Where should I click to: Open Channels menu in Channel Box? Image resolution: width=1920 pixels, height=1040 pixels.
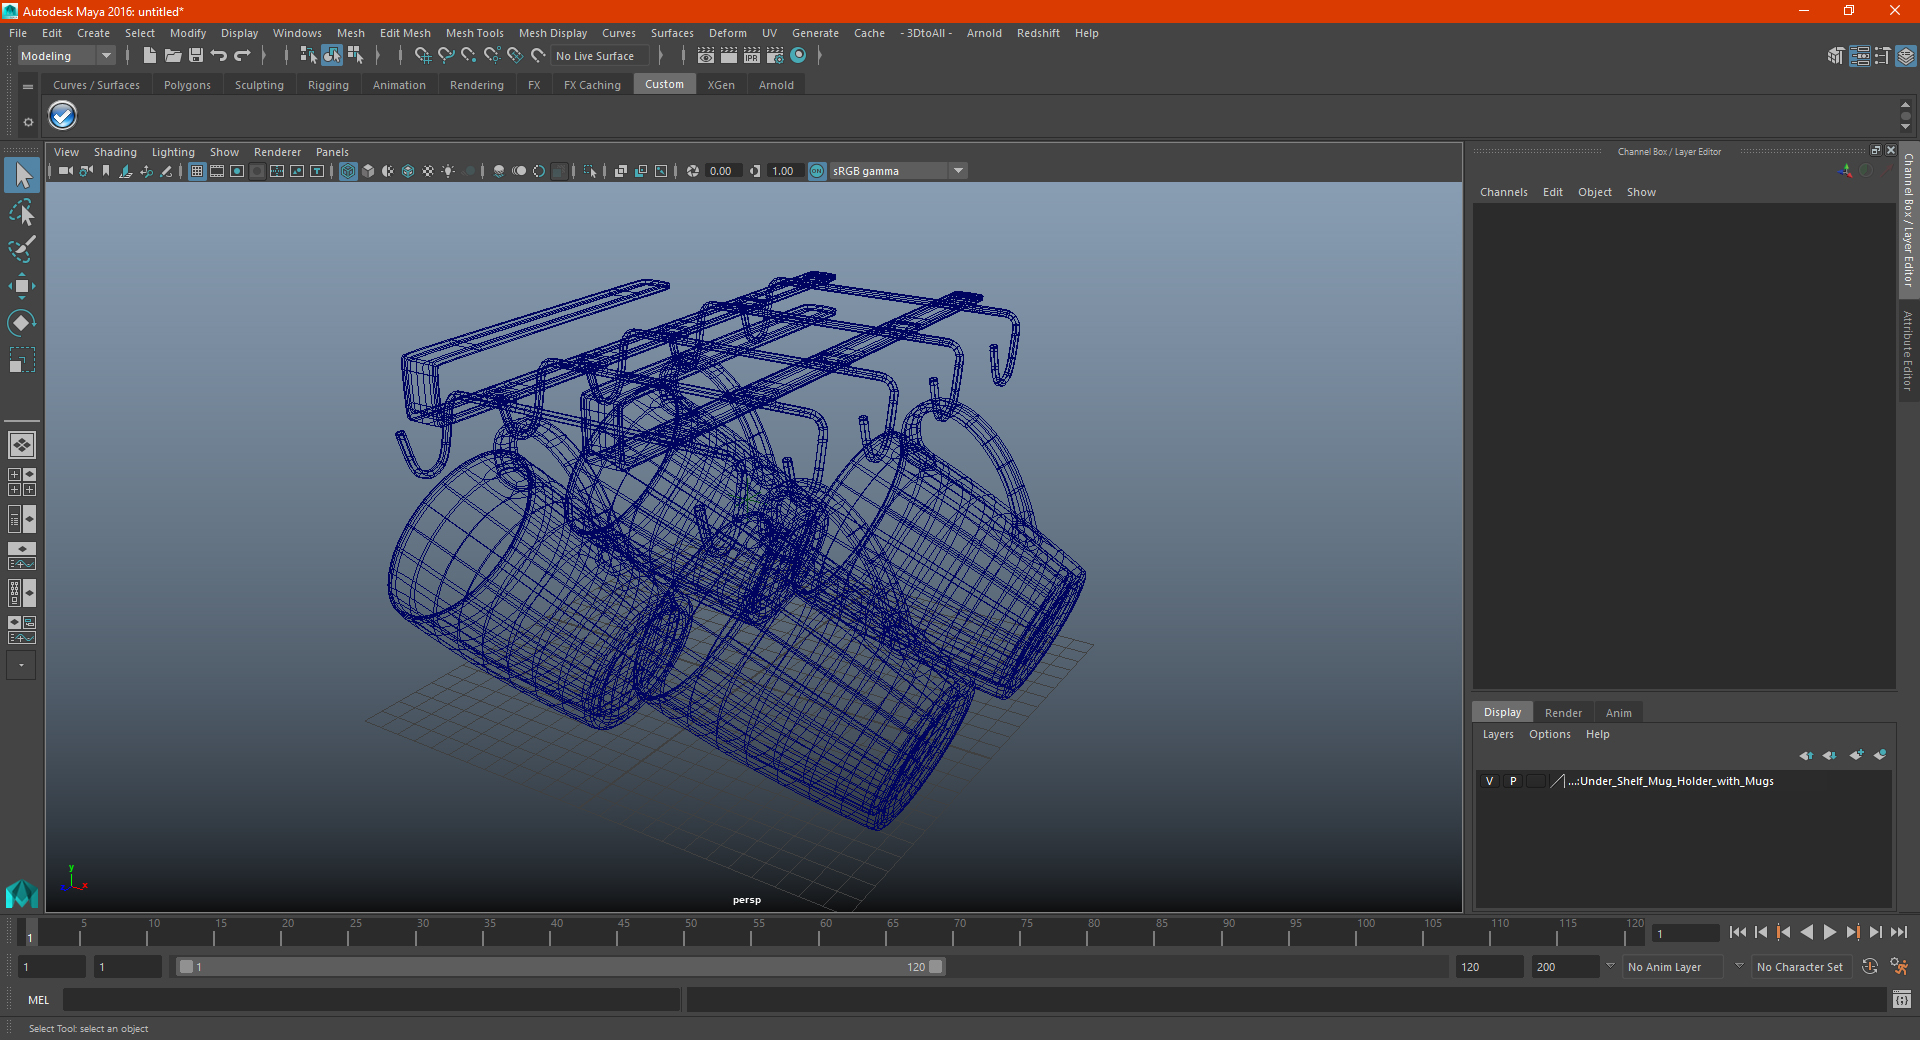(x=1504, y=192)
